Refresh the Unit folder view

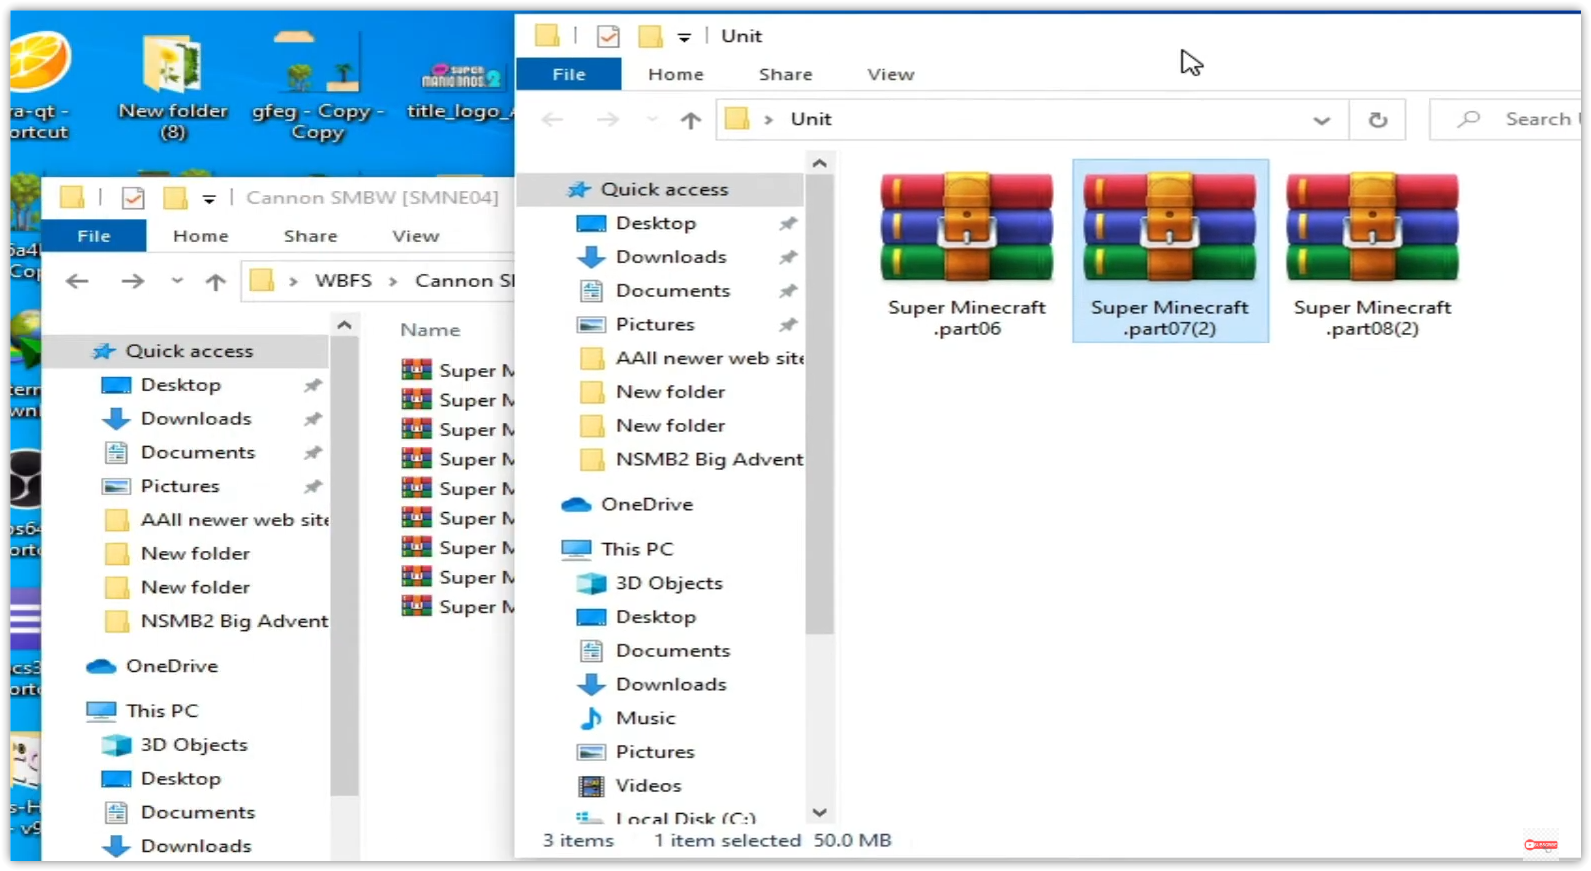1377,120
